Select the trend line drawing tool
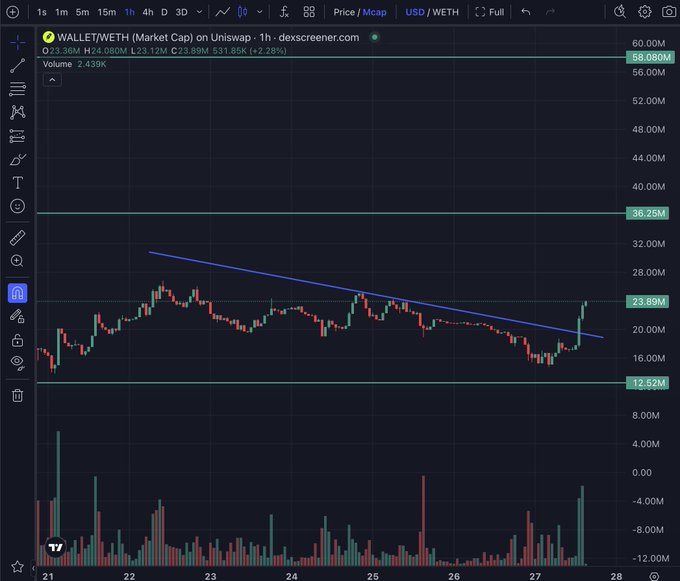This screenshot has width=680, height=581. [17, 65]
